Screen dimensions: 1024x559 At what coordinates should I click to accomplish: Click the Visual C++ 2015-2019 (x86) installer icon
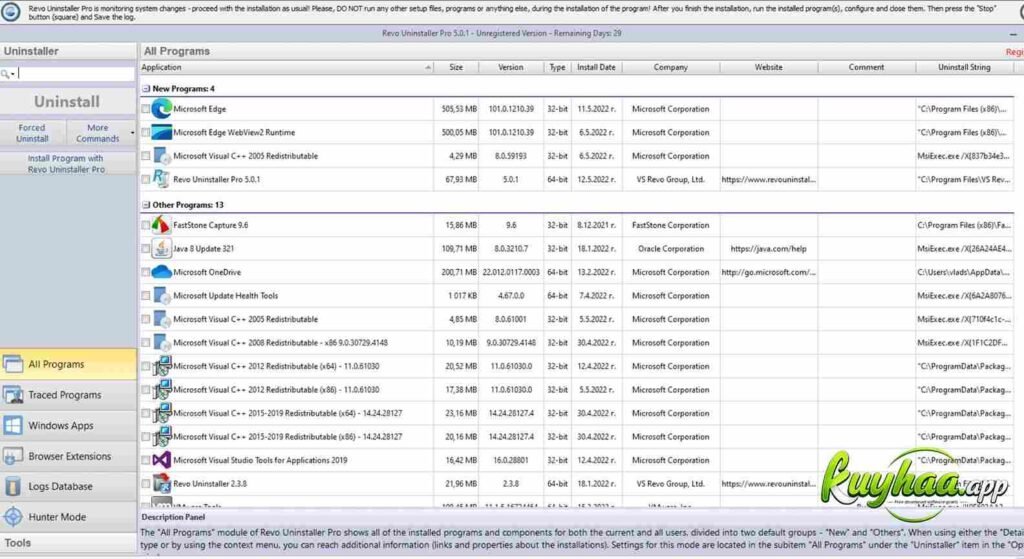tap(161, 437)
